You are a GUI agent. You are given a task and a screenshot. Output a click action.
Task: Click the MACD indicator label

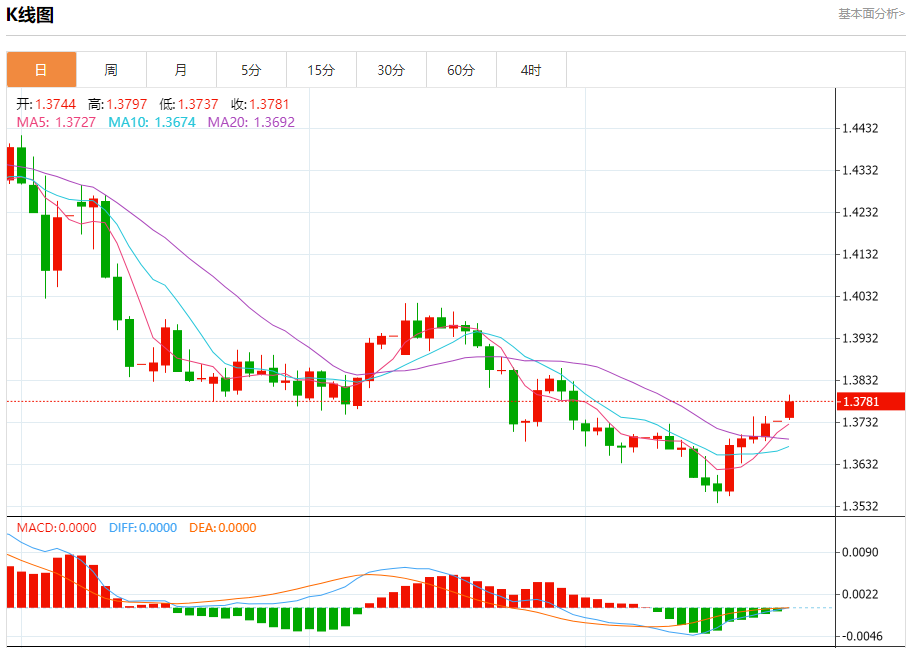point(56,527)
